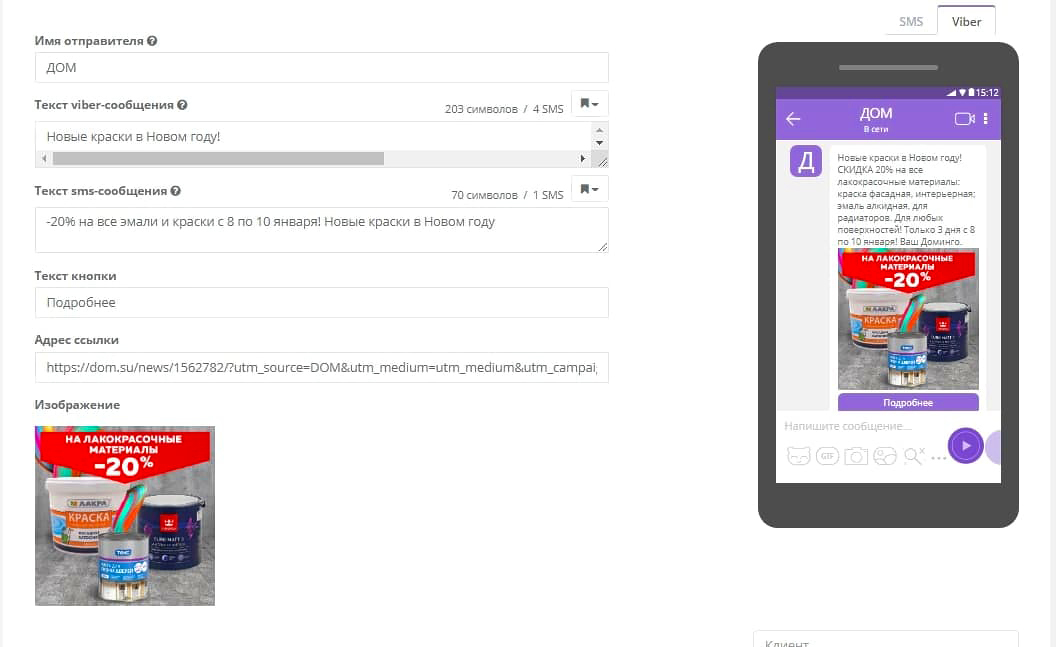Click inside the viber message text area
The width and height of the screenshot is (1056, 647).
313,137
